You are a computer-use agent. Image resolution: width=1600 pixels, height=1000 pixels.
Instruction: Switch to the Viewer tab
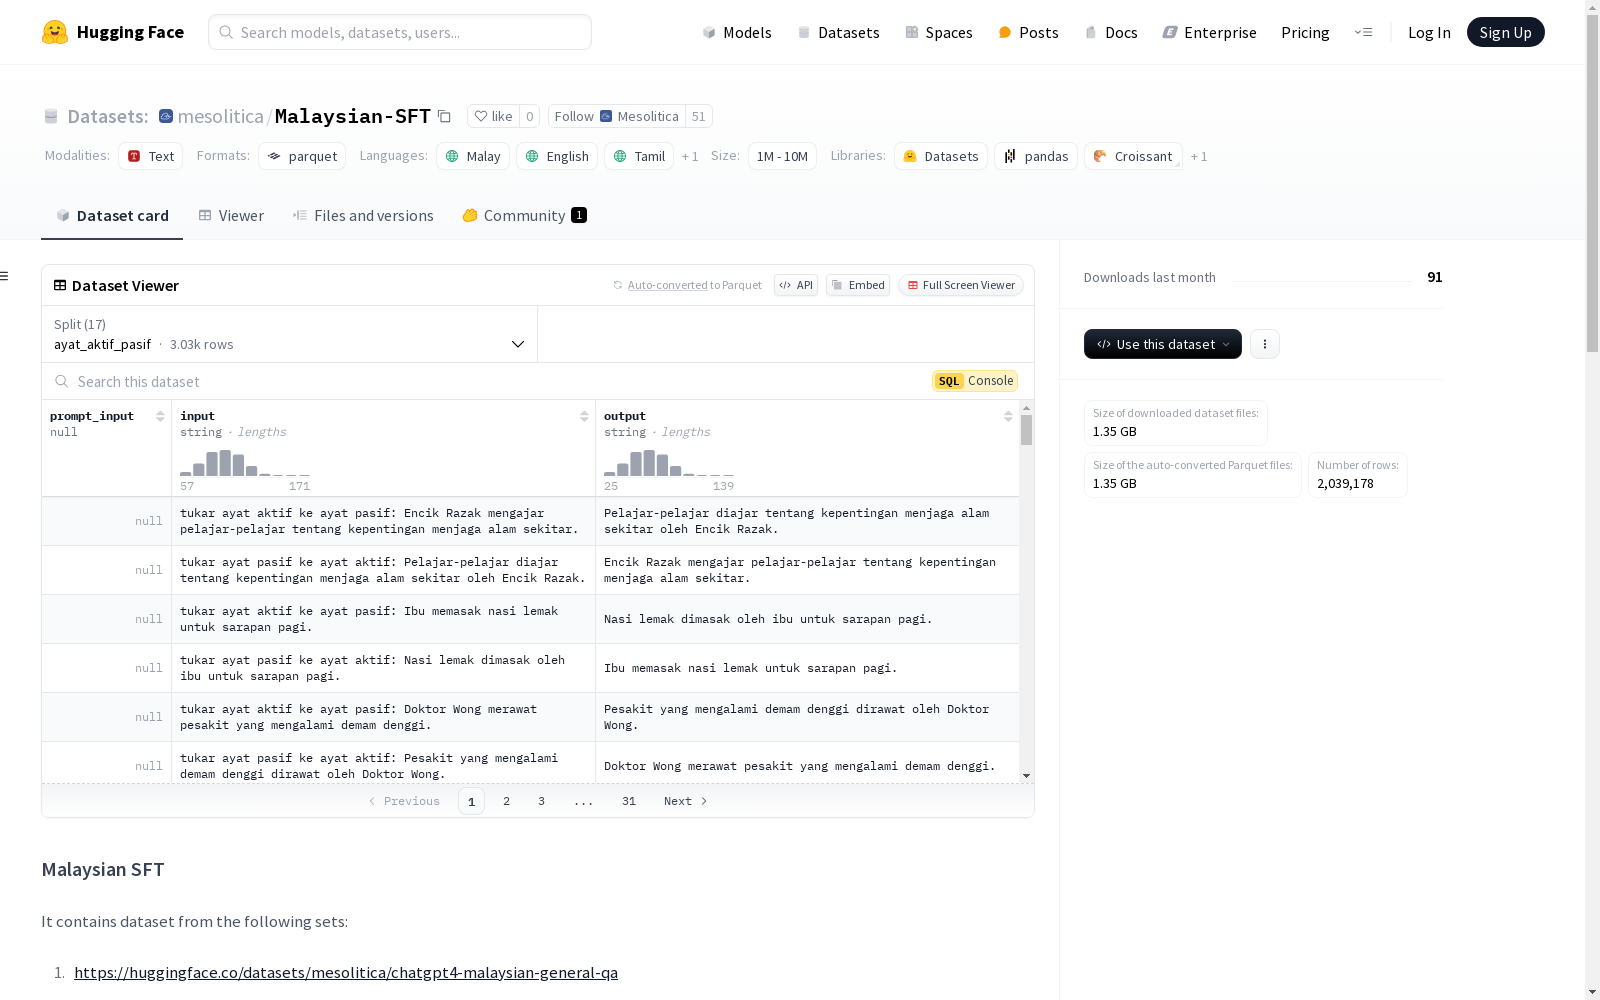click(231, 216)
